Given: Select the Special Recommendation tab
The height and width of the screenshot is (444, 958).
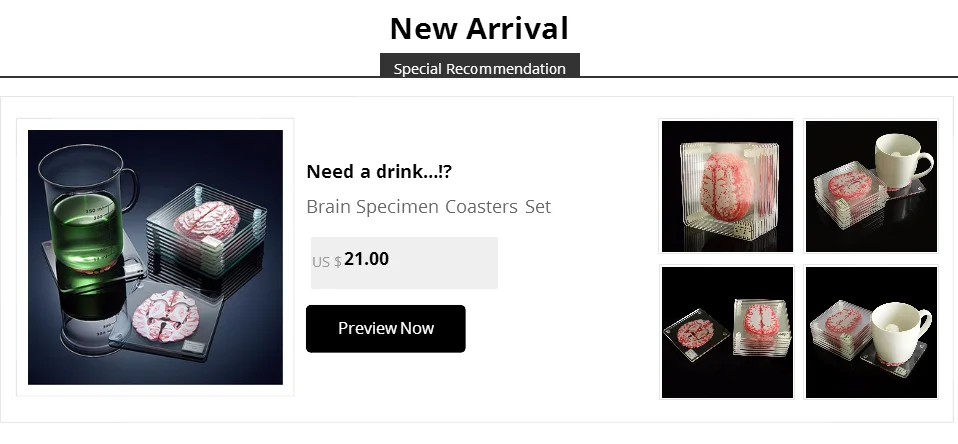Looking at the screenshot, I should click(x=480, y=65).
